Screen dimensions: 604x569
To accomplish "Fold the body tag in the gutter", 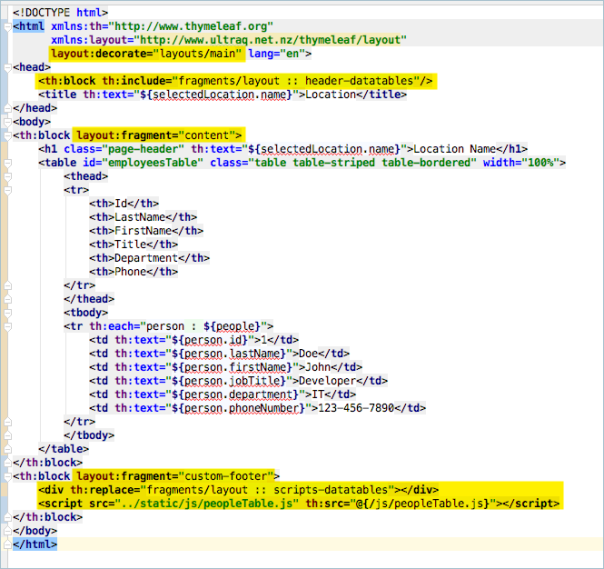I will pos(8,121).
